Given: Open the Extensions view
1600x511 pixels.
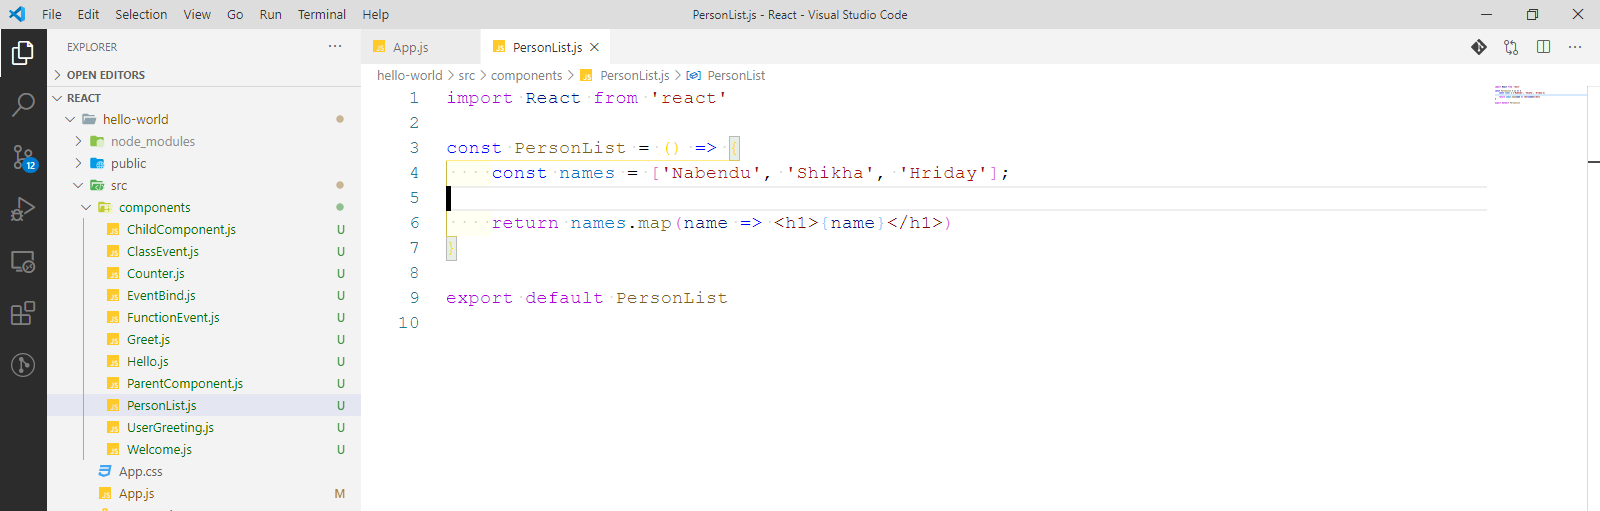Looking at the screenshot, I should click(x=23, y=313).
